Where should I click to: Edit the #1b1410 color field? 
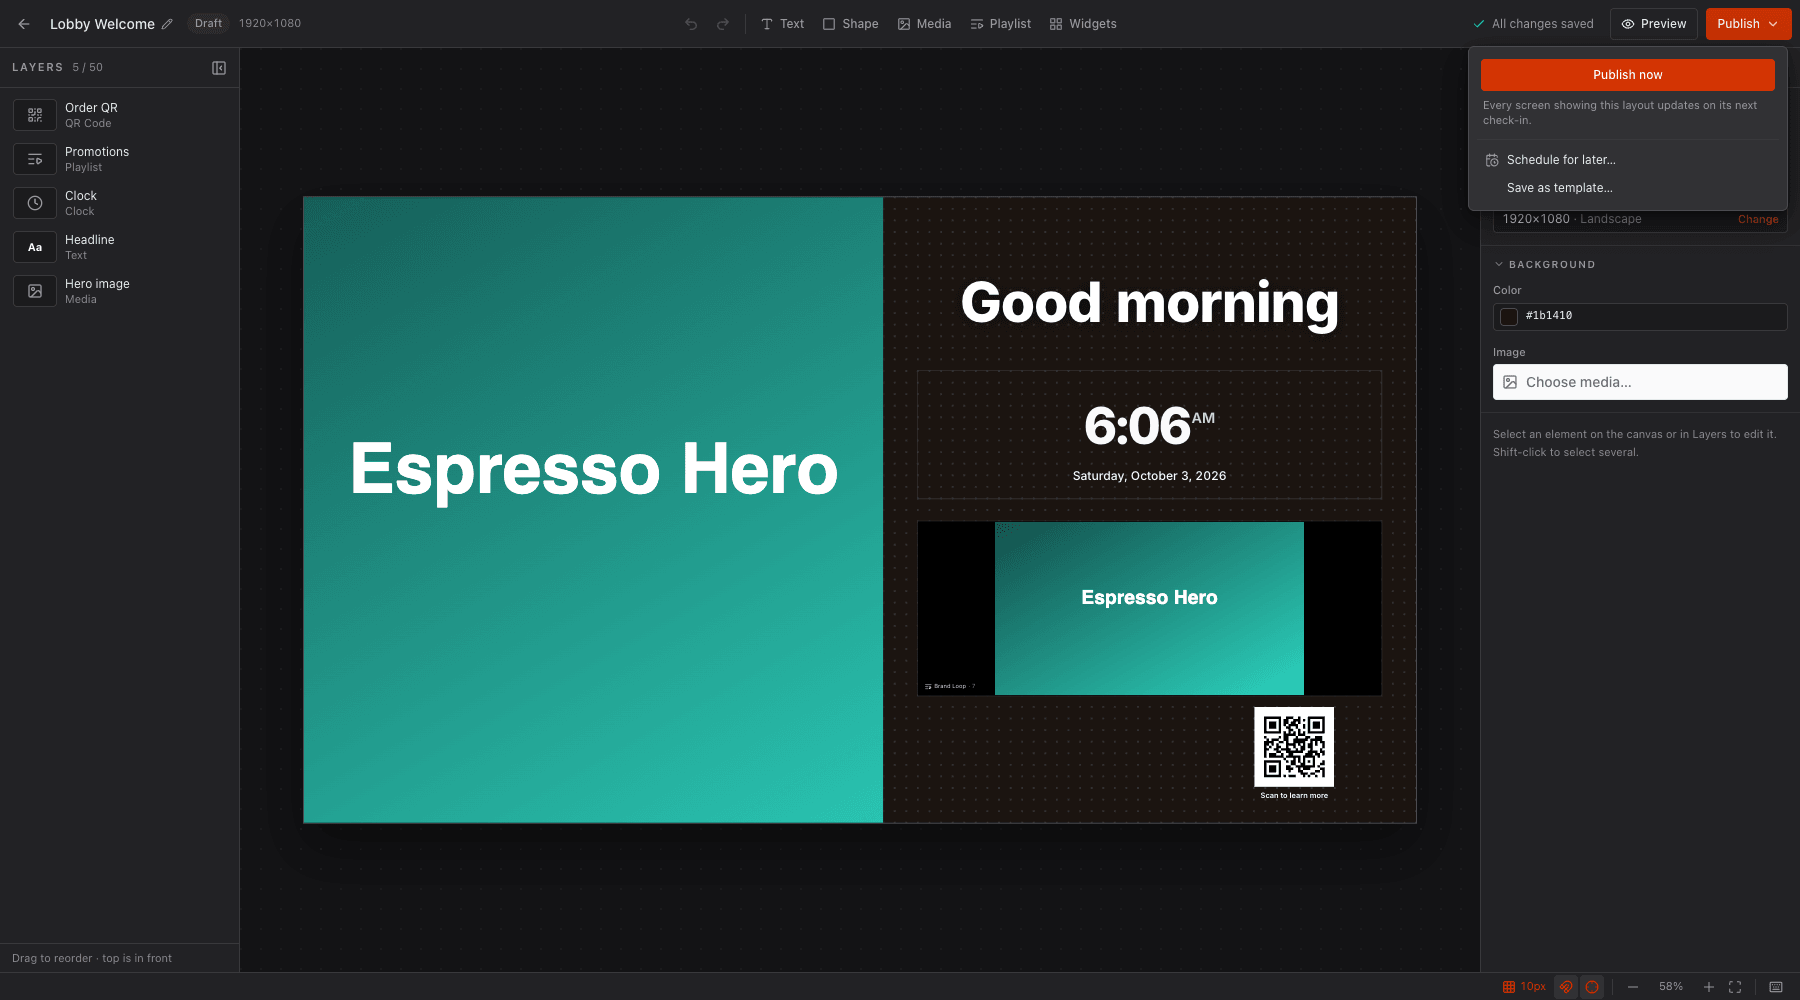[x=1640, y=317]
